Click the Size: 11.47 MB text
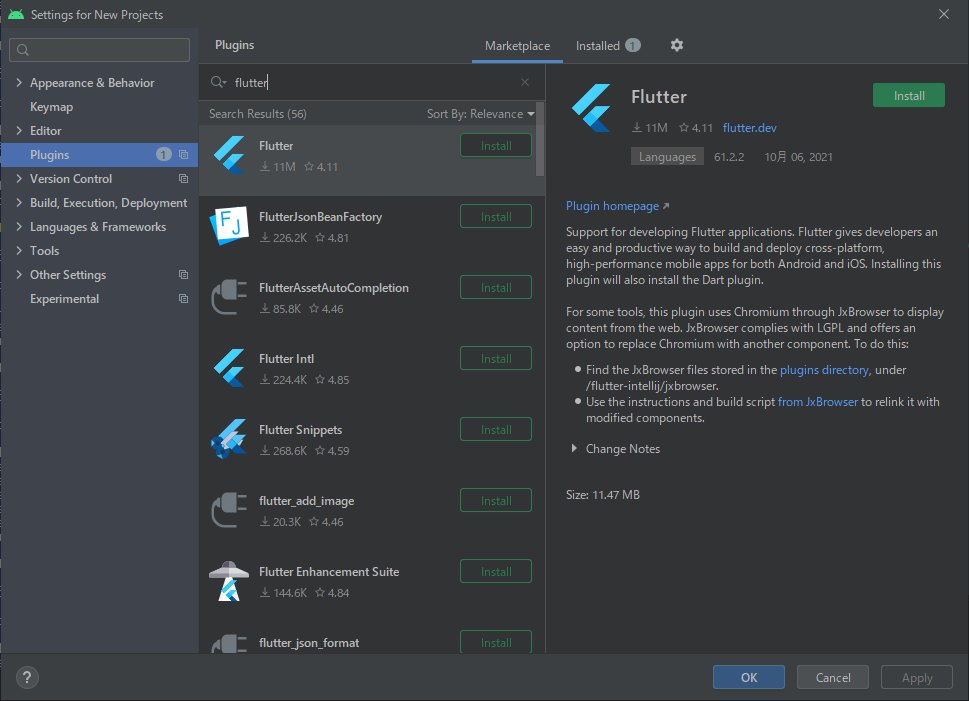This screenshot has width=969, height=701. point(603,495)
